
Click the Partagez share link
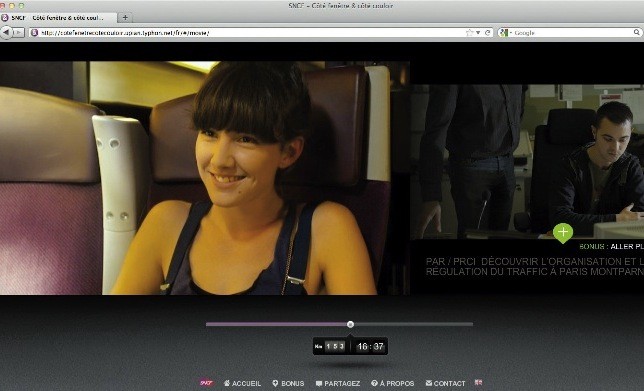point(338,383)
